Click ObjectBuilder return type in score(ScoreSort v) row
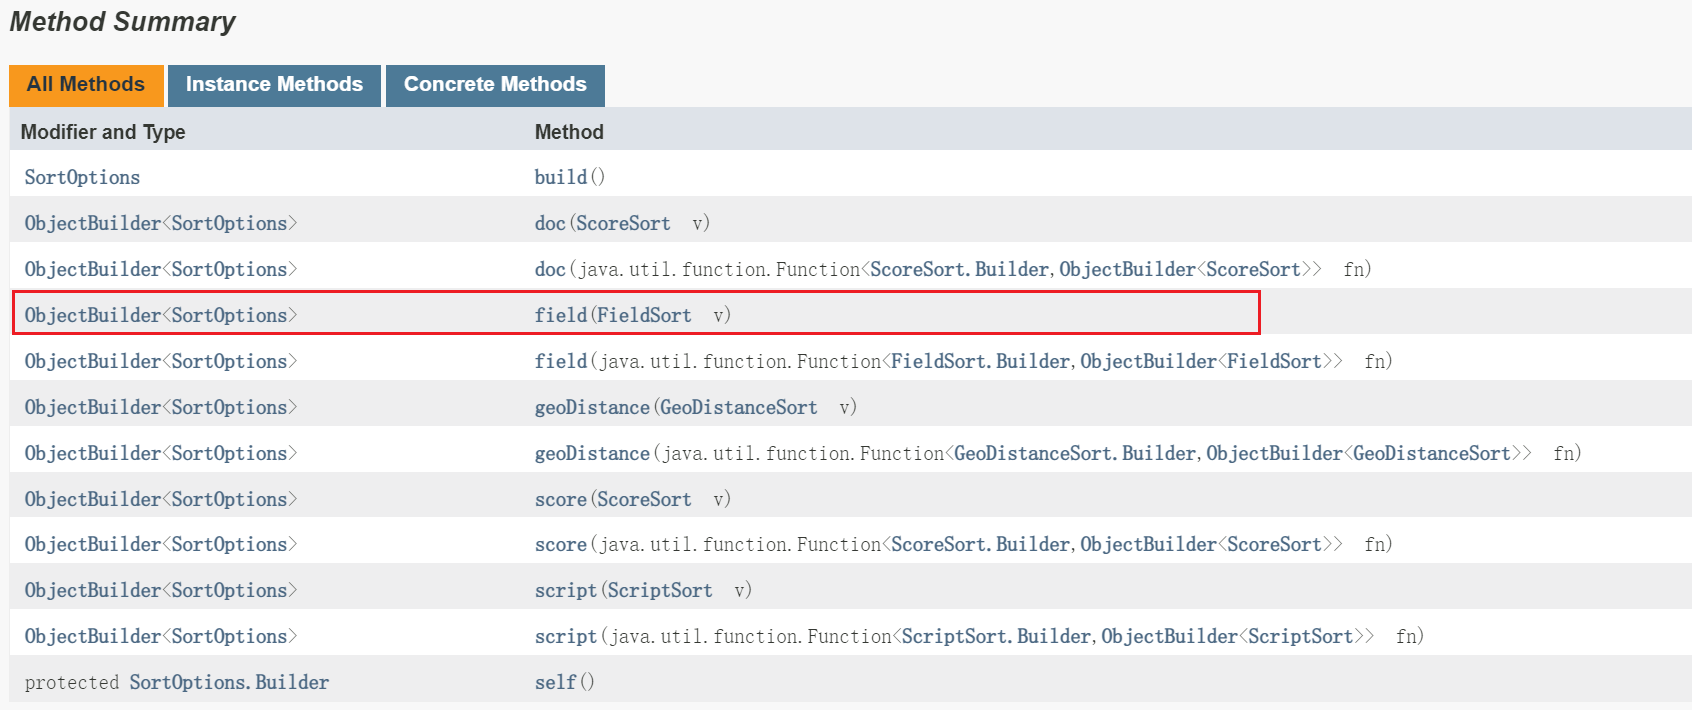Viewport: 1692px width, 710px height. click(x=92, y=499)
